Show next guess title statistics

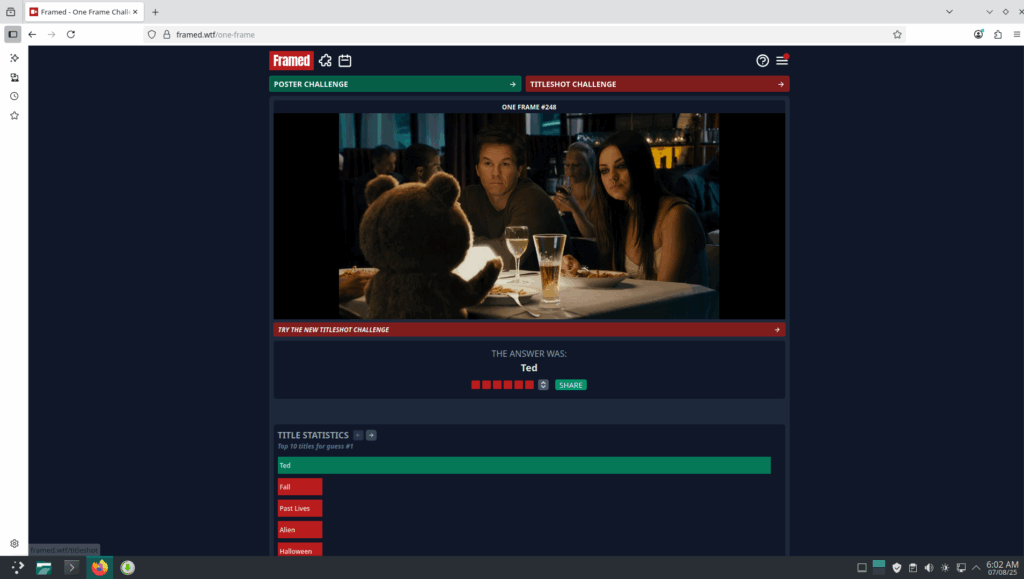(371, 435)
